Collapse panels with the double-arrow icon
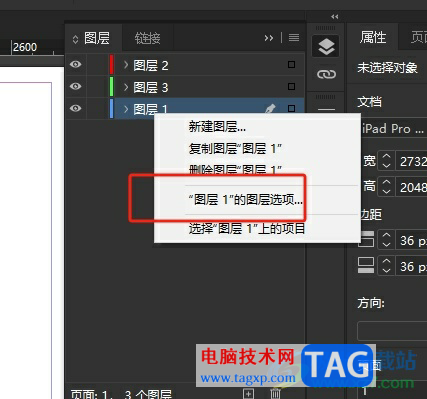The width and height of the screenshot is (427, 399). tap(335, 17)
